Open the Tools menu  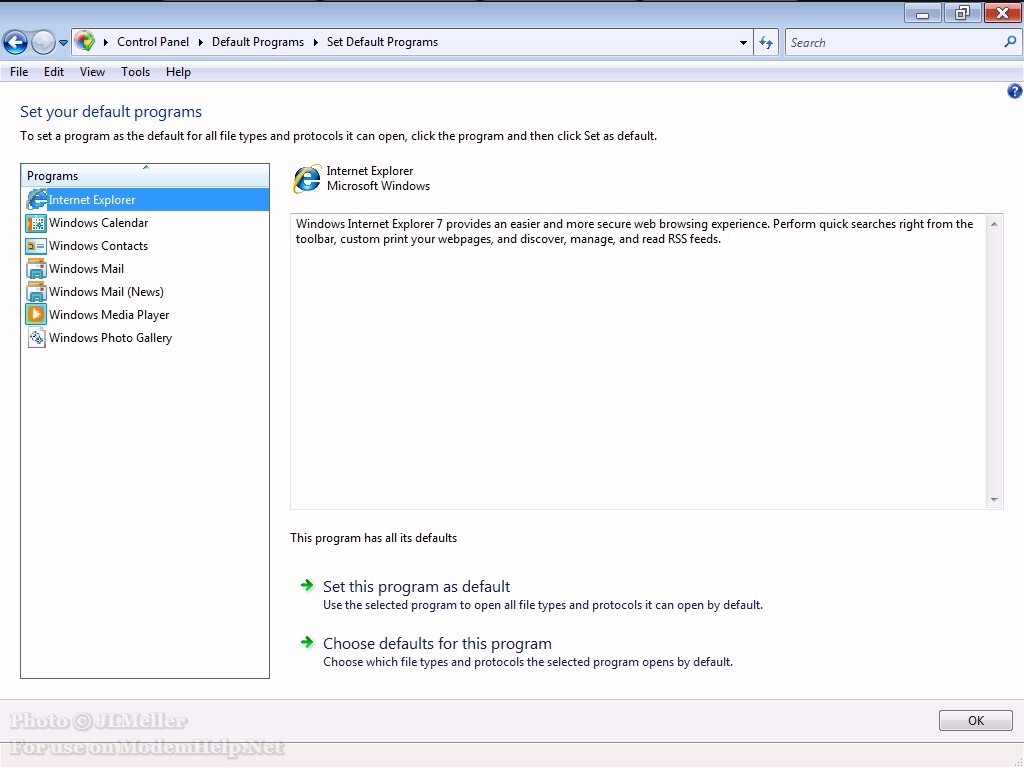point(135,72)
